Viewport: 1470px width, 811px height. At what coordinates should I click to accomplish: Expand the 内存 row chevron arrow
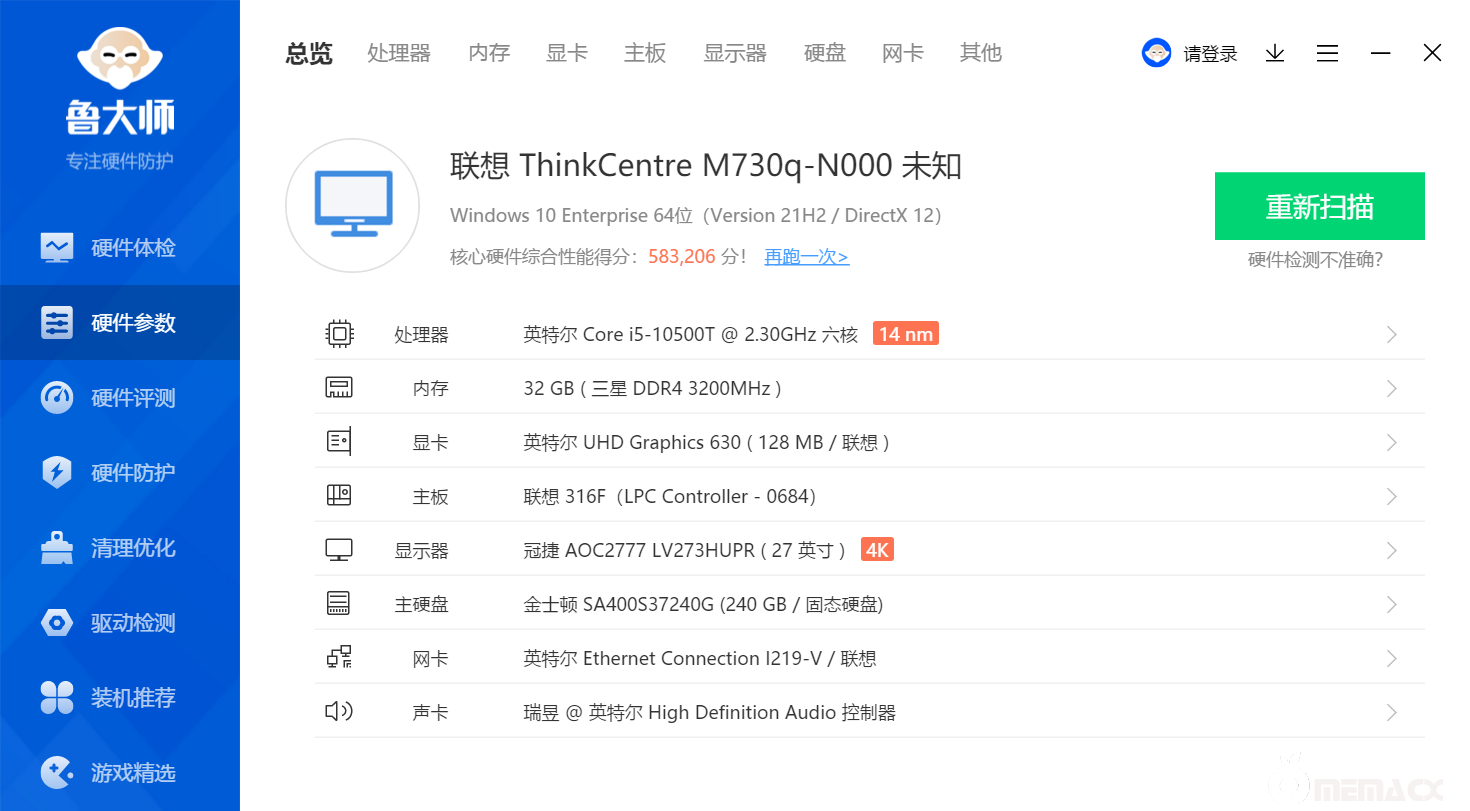click(x=1391, y=388)
